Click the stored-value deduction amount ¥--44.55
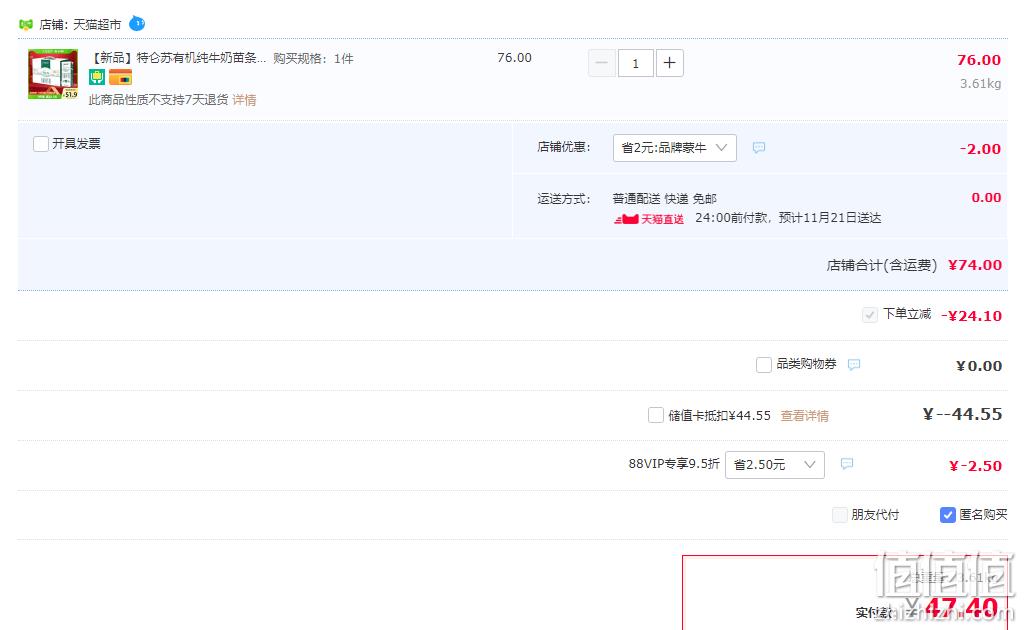 tap(962, 415)
